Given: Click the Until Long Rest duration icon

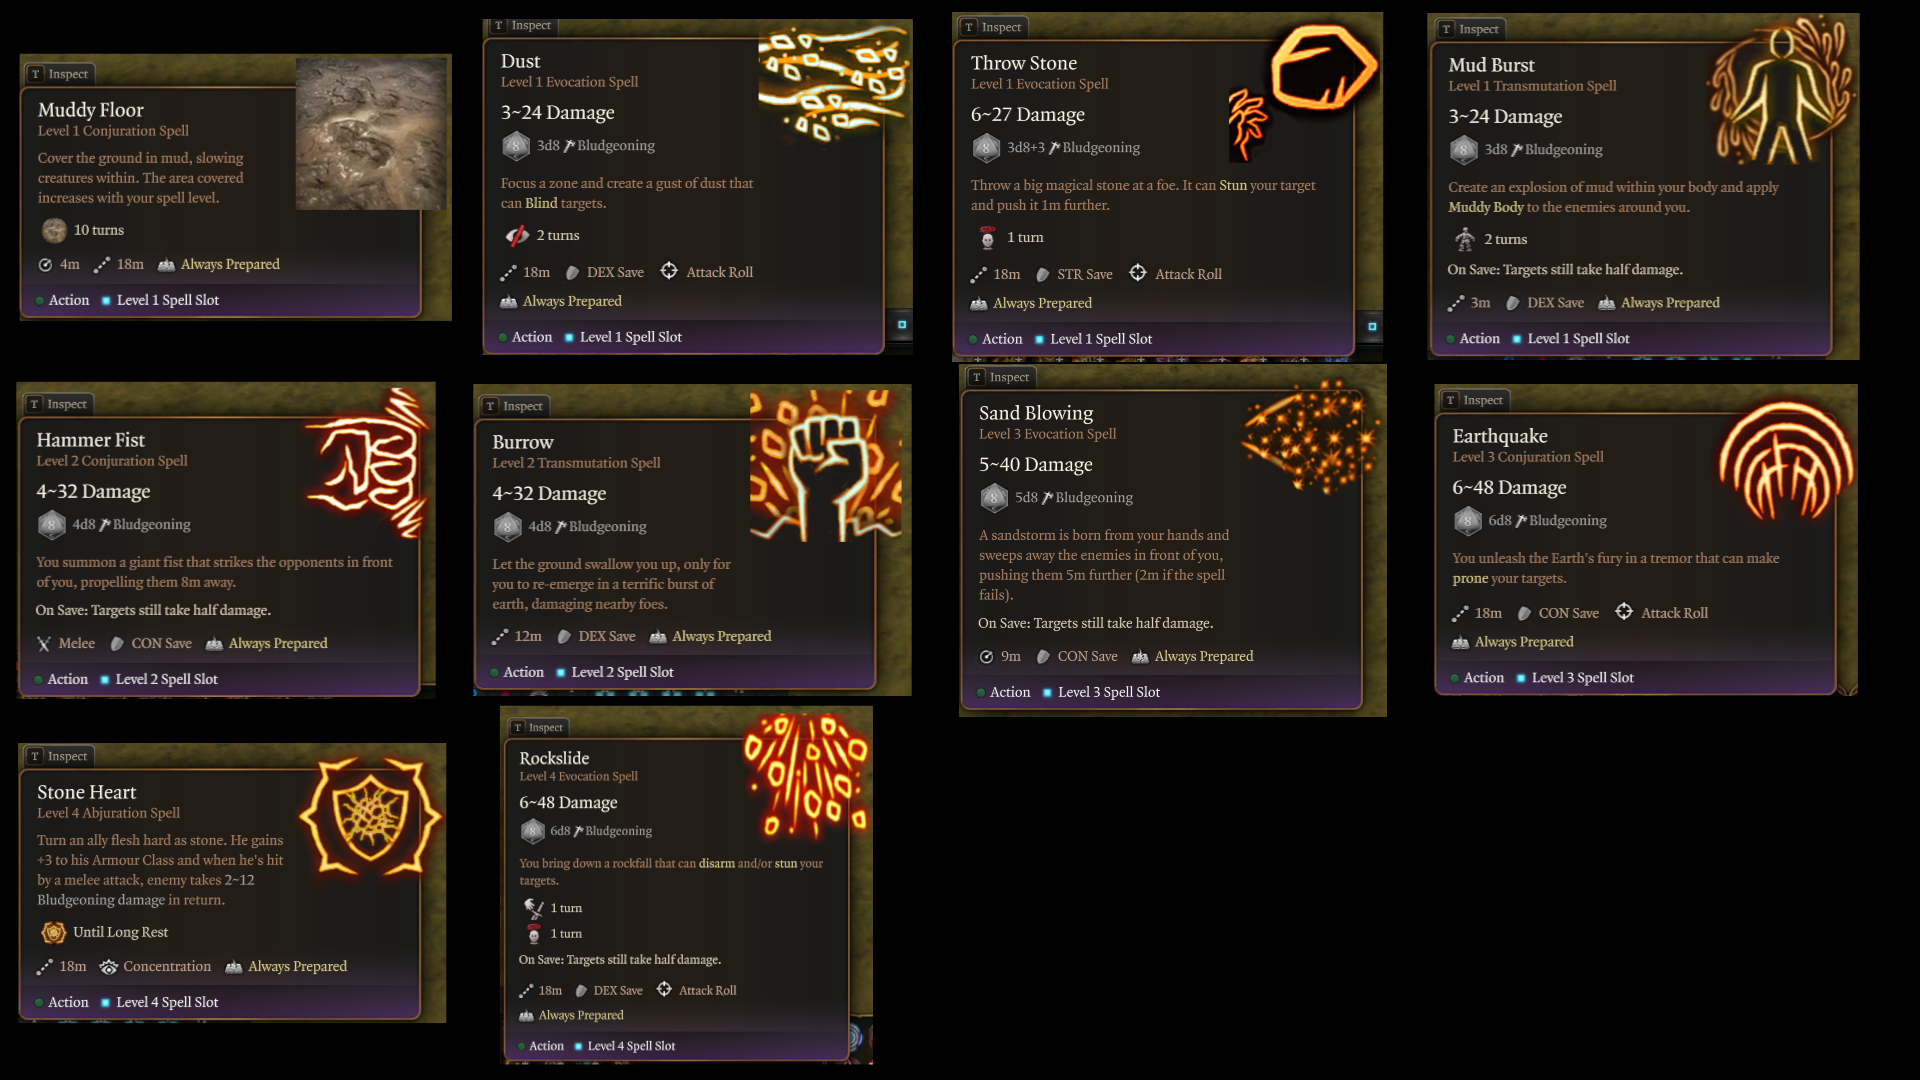Looking at the screenshot, I should 53,932.
